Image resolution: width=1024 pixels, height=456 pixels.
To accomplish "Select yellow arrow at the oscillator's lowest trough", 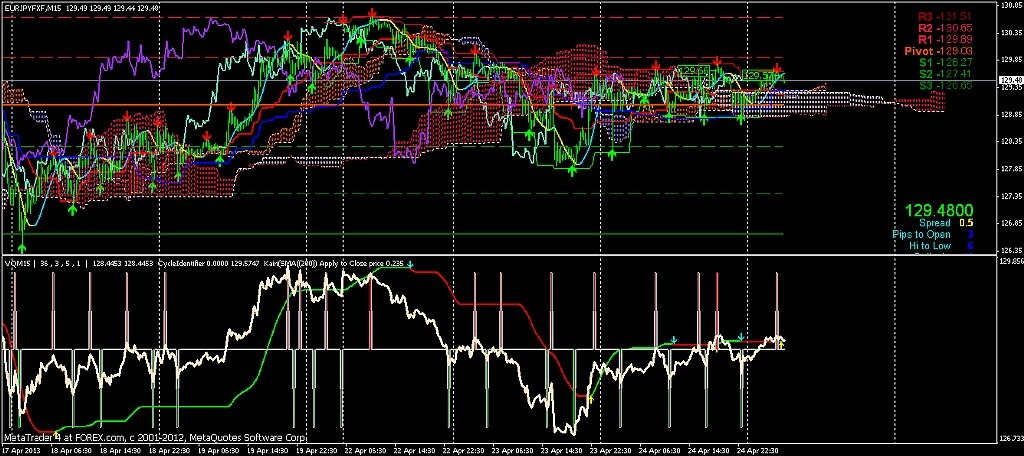I will [x=590, y=400].
